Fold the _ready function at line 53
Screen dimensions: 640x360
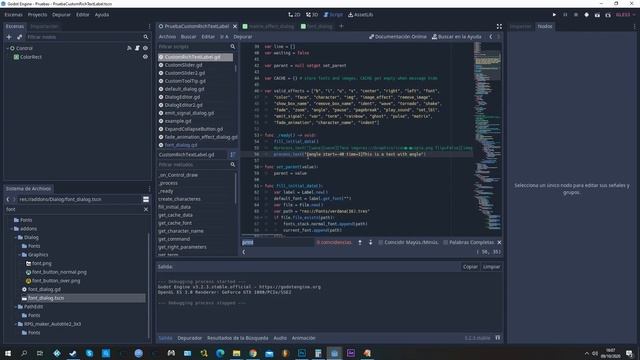point(262,135)
